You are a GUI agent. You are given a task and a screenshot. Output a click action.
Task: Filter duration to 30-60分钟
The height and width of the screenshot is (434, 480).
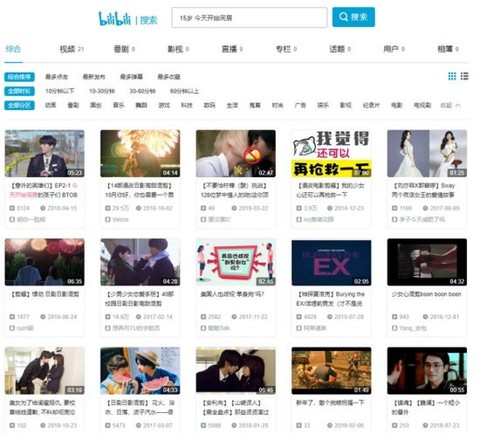tap(142, 91)
